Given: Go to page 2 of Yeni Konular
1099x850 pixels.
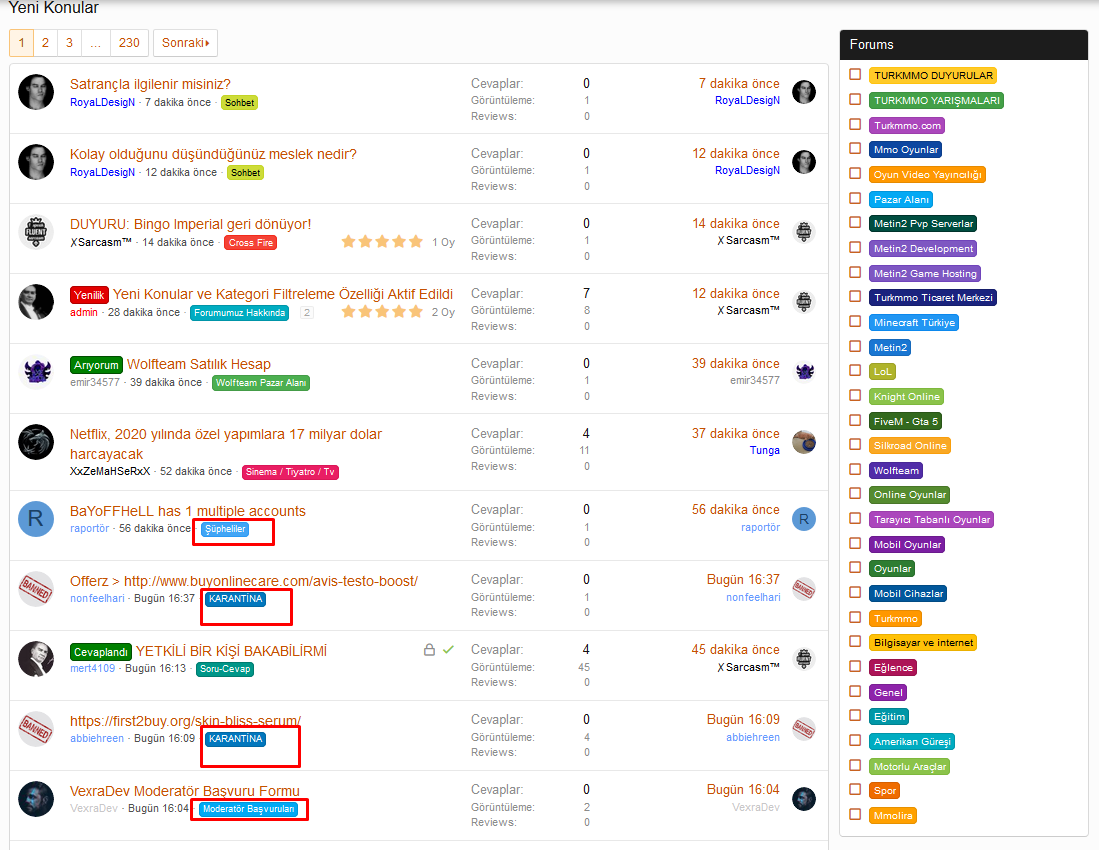Looking at the screenshot, I should click(46, 43).
